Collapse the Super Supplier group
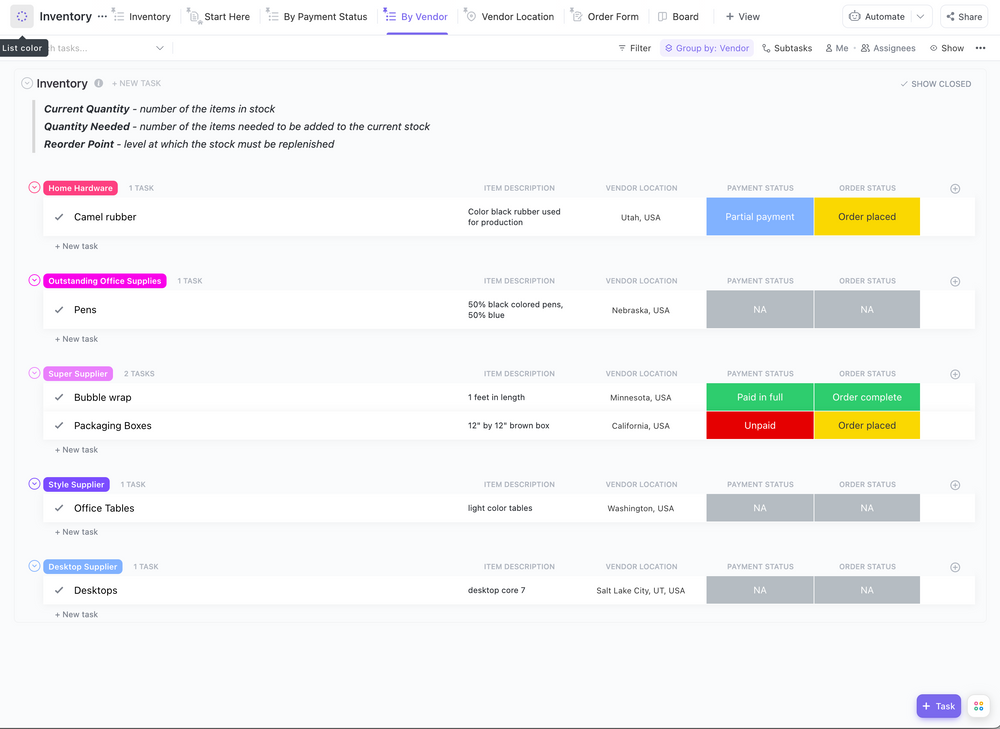 34,374
